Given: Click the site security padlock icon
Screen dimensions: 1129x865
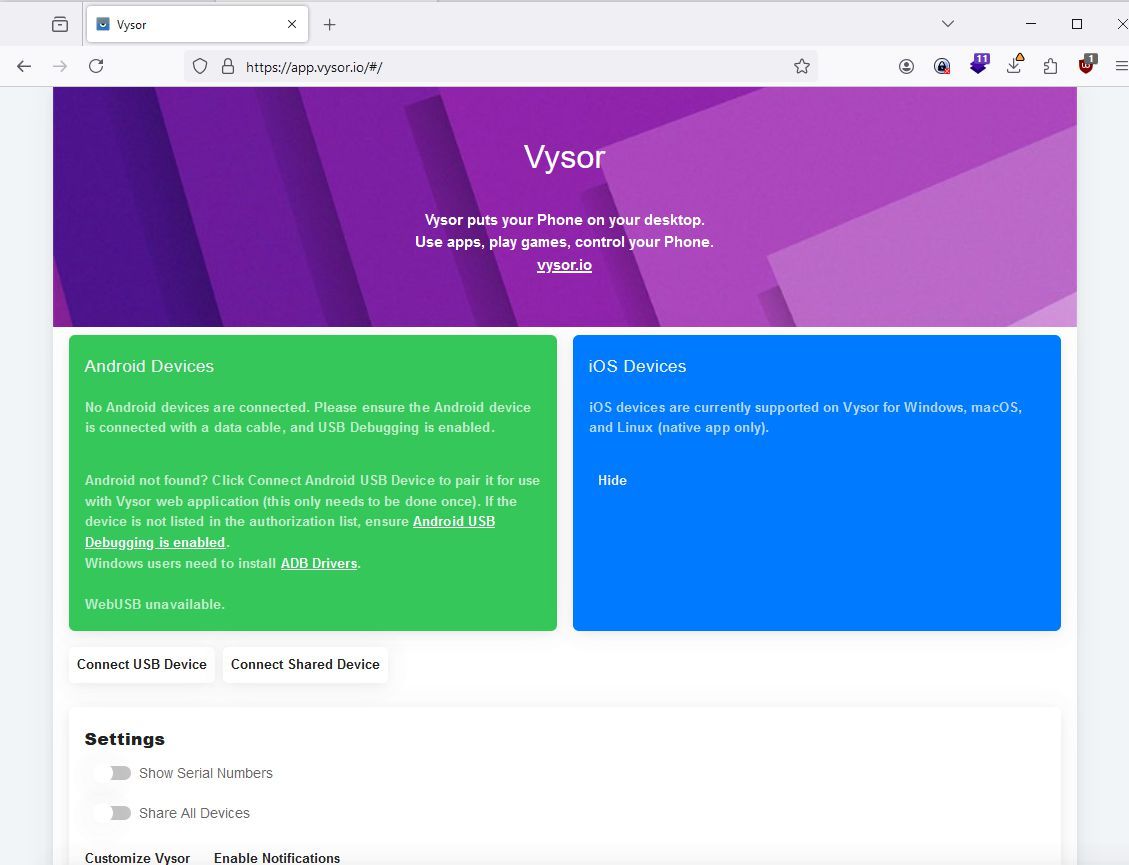Looking at the screenshot, I should (x=228, y=66).
